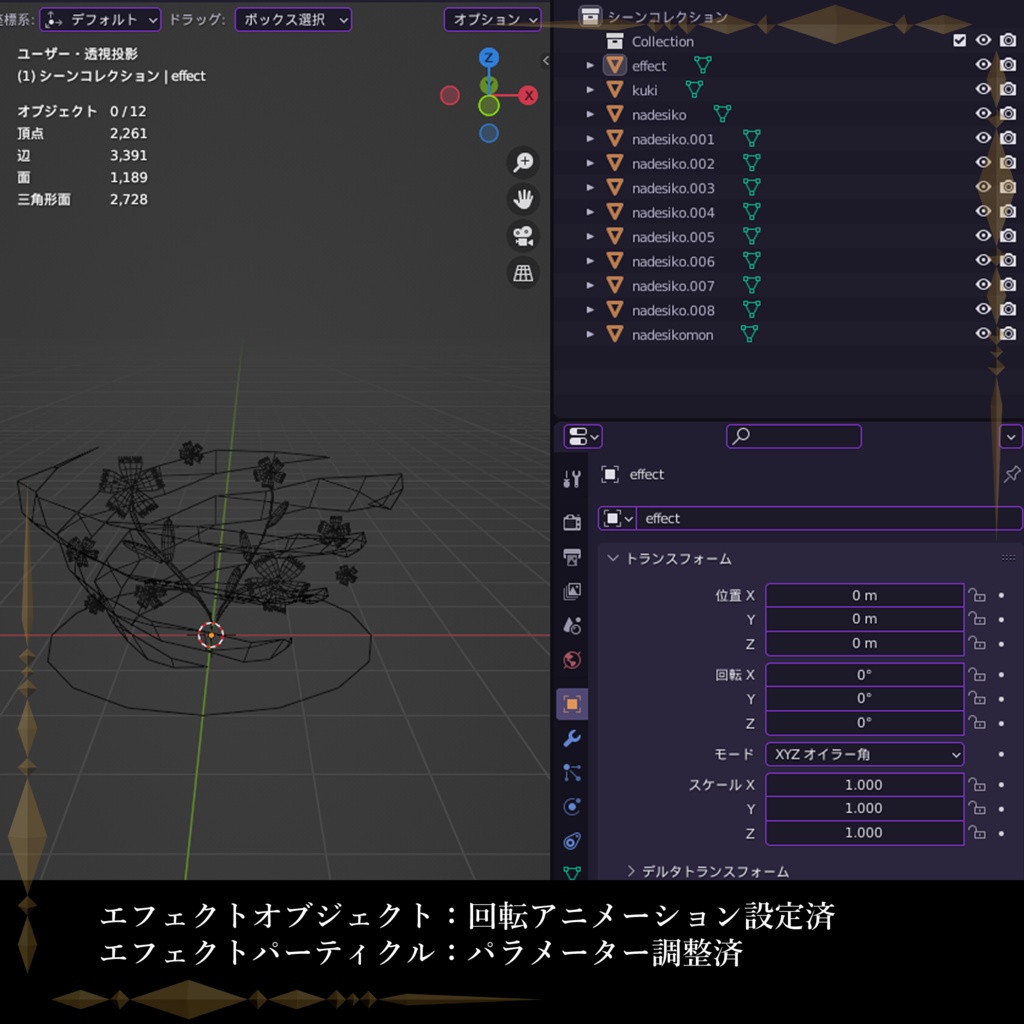Image resolution: width=1024 pixels, height=1024 pixels.
Task: Open the Physics properties tab
Action: pos(572,807)
